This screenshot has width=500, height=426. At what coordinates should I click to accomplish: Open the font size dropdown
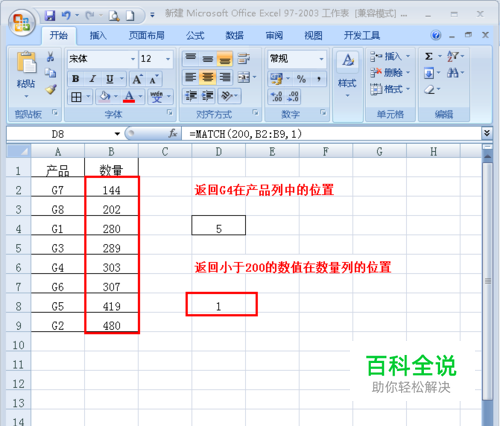tap(168, 59)
